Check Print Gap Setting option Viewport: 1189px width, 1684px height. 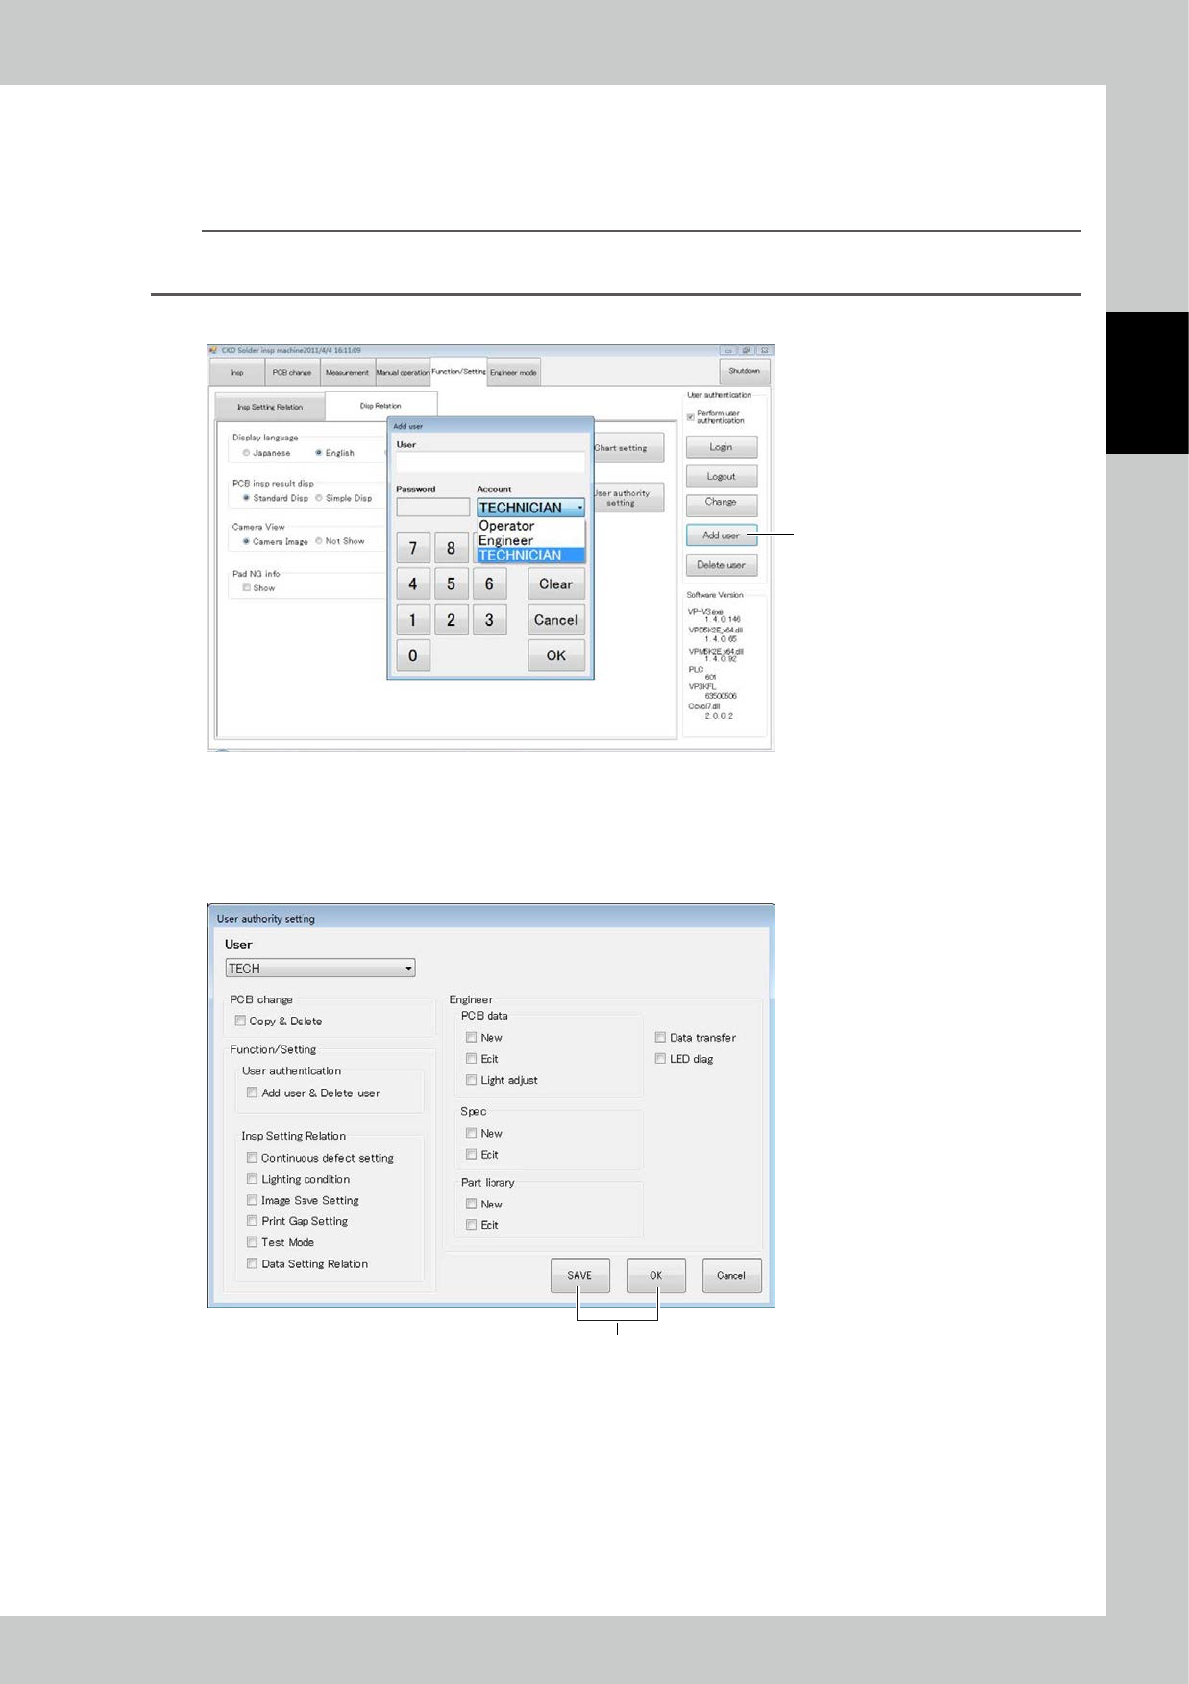click(x=252, y=1221)
